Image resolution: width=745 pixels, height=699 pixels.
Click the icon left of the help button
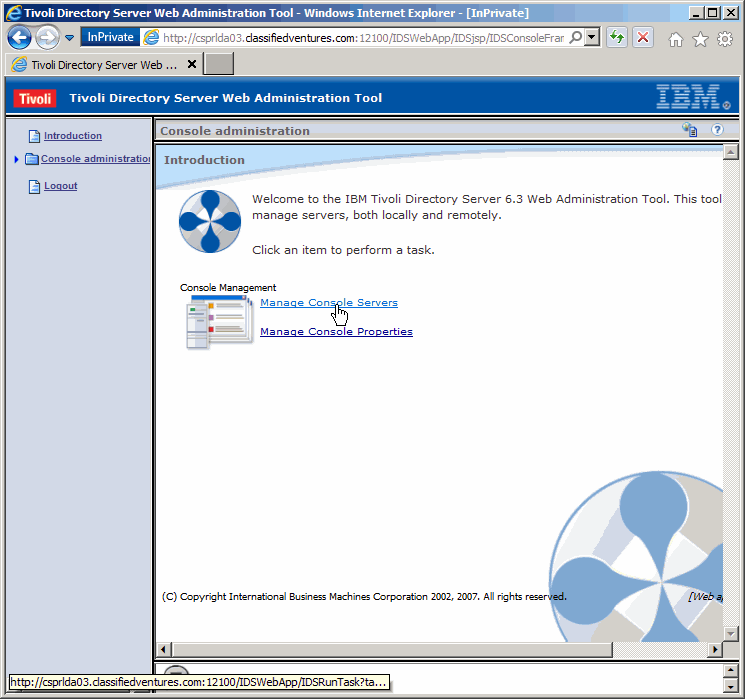point(690,130)
